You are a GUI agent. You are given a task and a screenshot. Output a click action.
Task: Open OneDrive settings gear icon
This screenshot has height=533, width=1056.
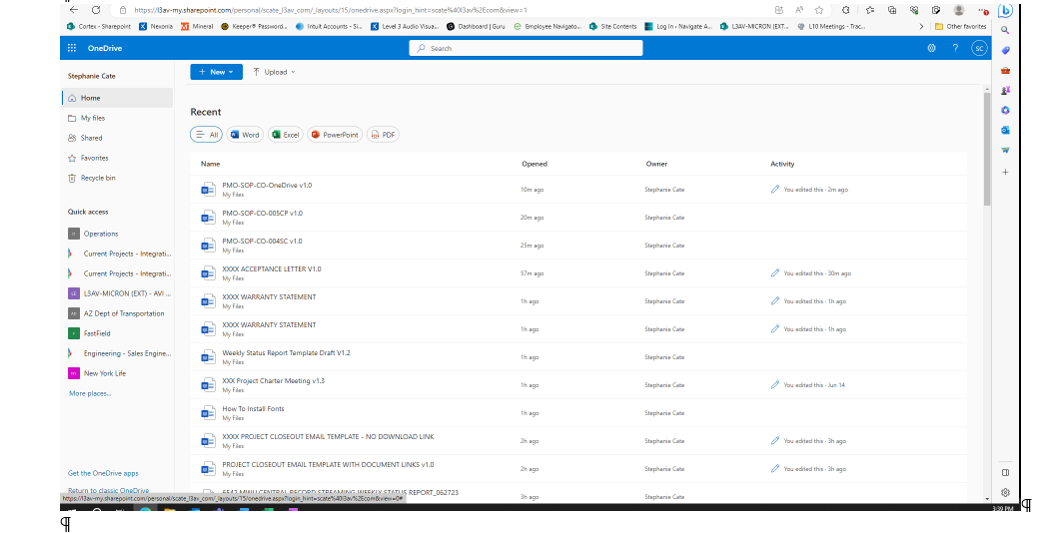tap(931, 49)
